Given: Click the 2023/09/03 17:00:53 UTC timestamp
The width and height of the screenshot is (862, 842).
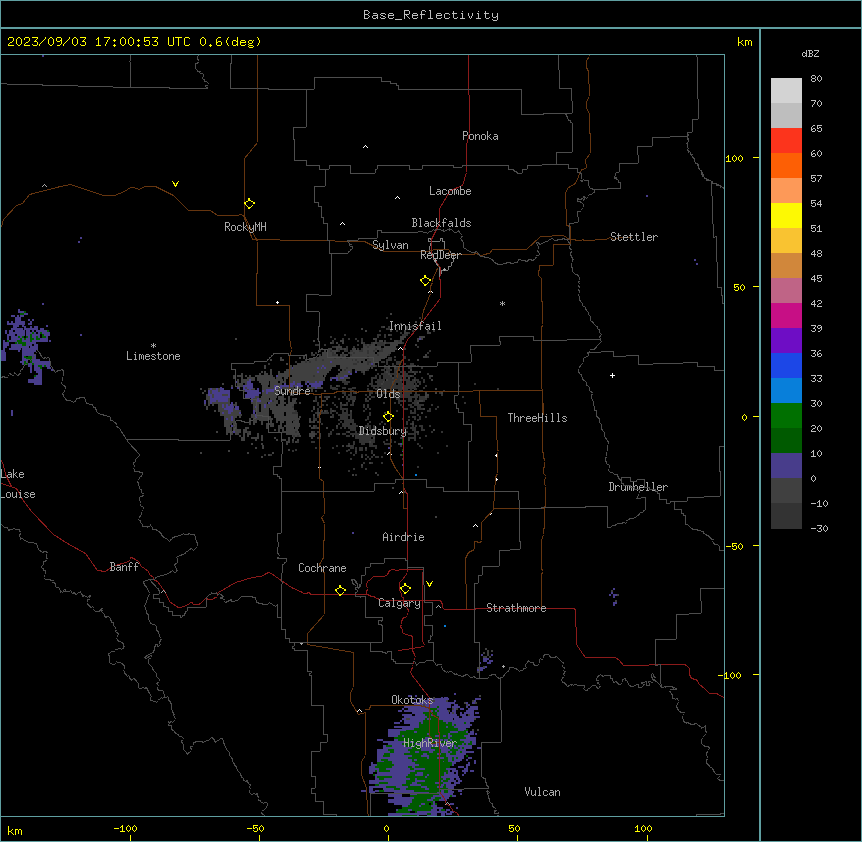Looking at the screenshot, I should [x=99, y=42].
